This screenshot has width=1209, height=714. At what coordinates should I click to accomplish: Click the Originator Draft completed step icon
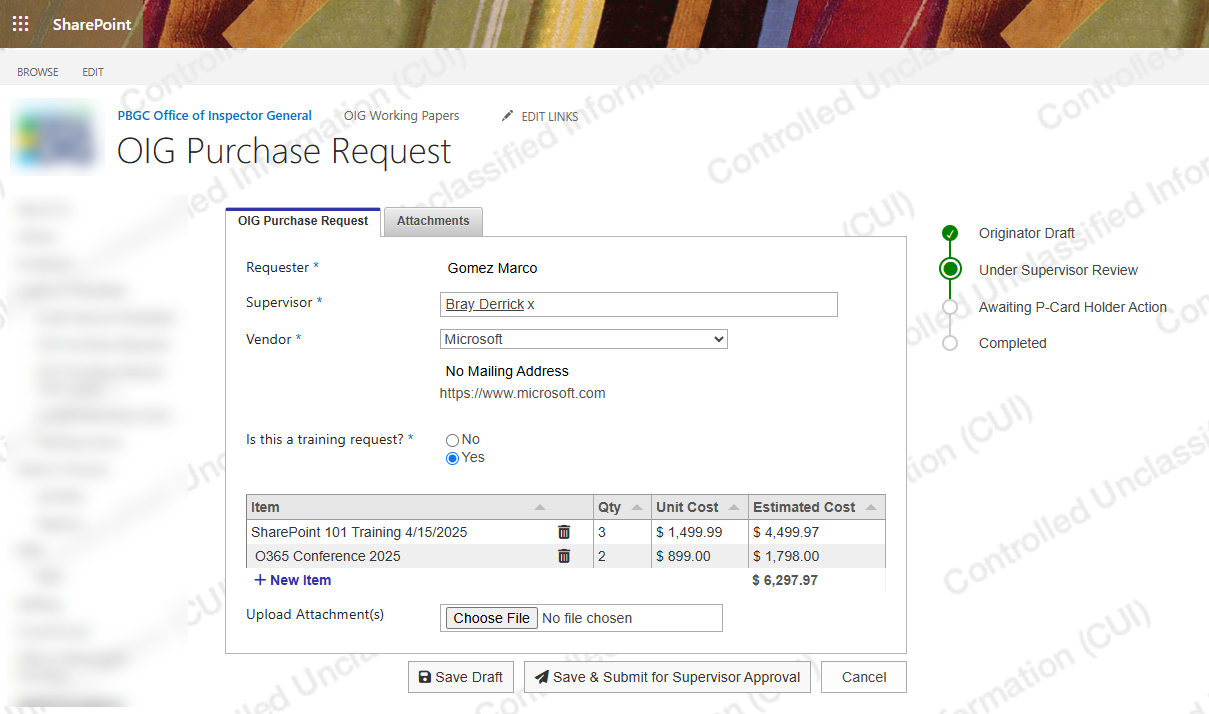click(950, 233)
